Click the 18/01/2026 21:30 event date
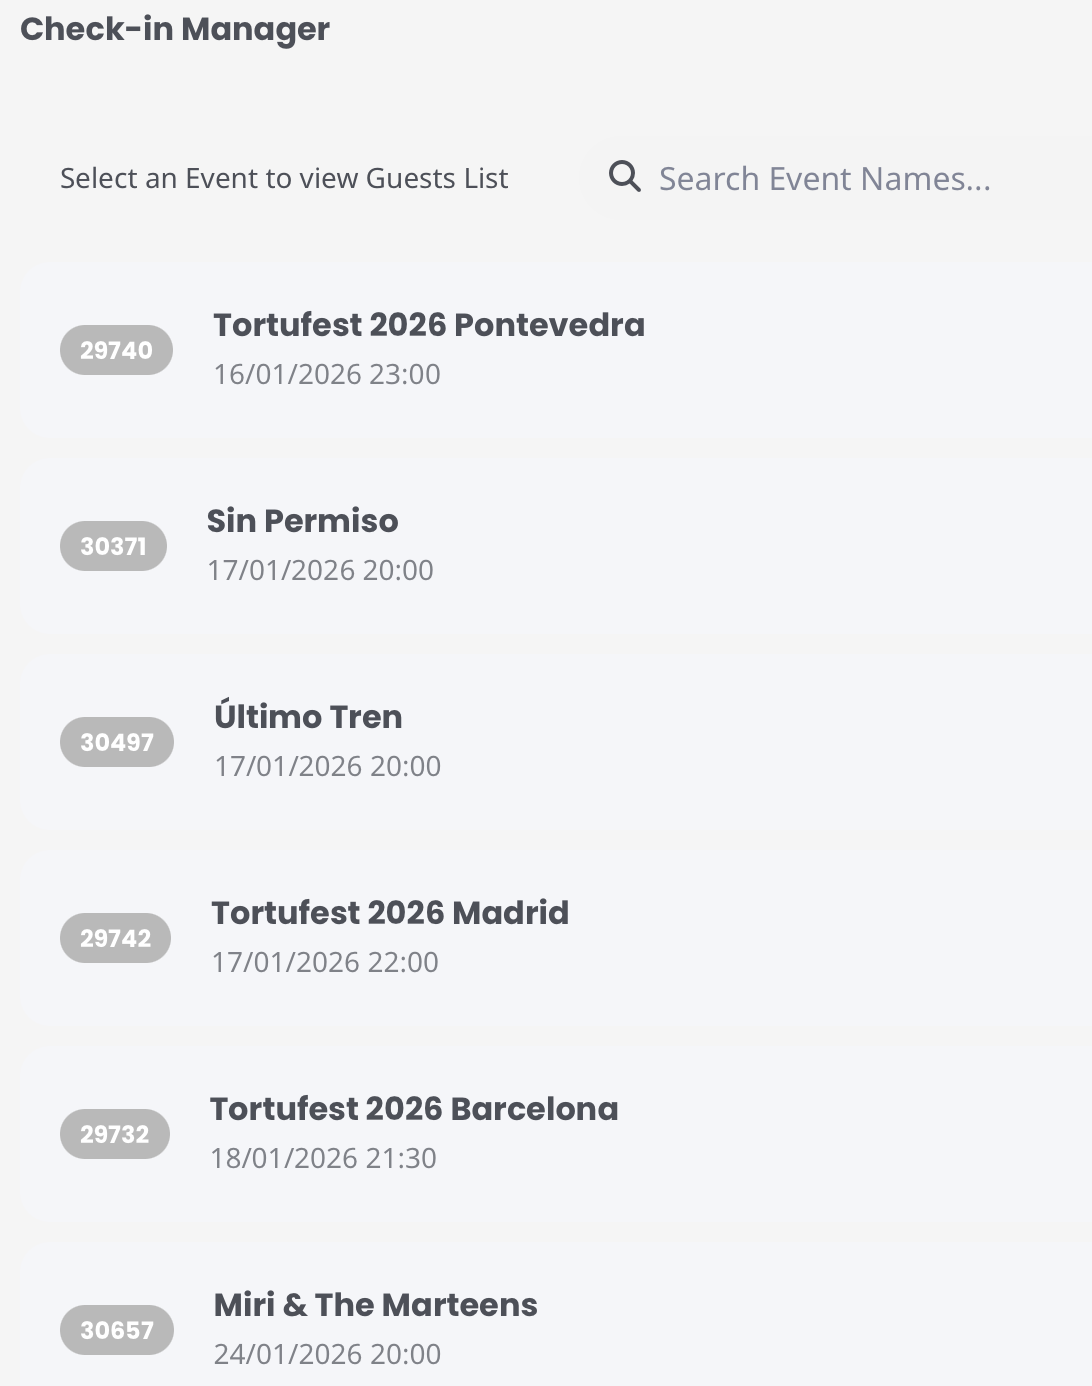This screenshot has height=1386, width=1092. [323, 1158]
